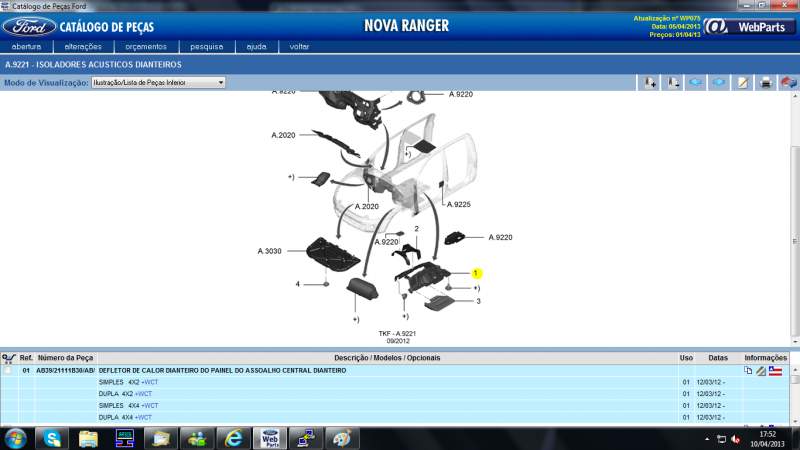Open the pesquisa menu
800x450 pixels.
(207, 46)
